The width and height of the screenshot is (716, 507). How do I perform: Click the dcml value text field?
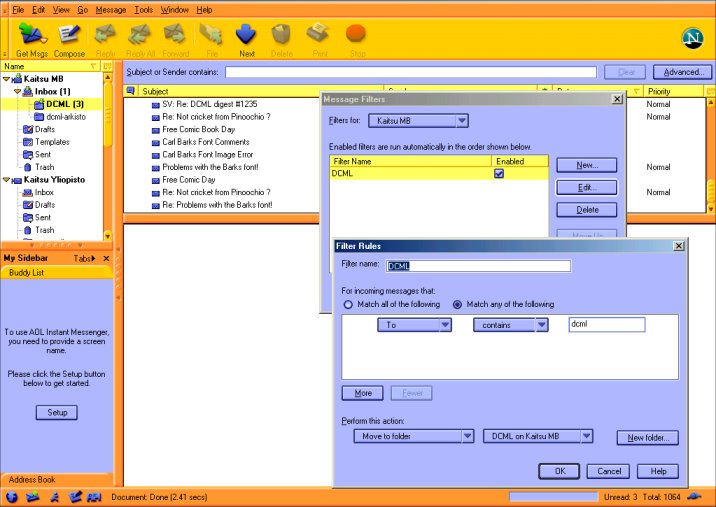607,324
